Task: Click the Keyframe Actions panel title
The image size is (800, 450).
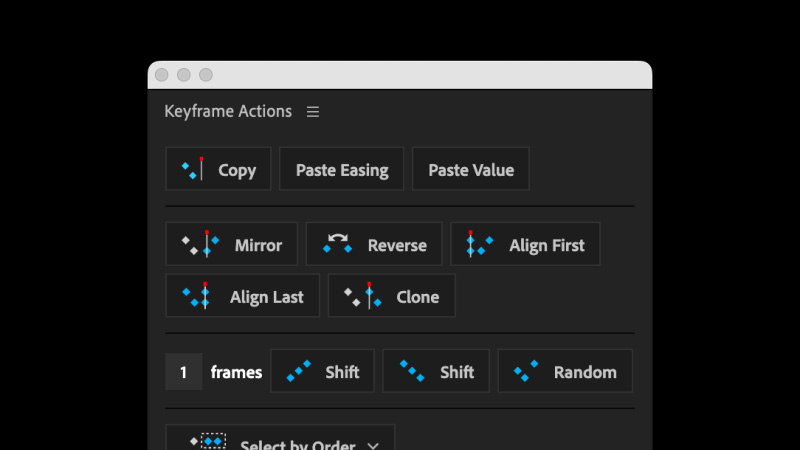Action: click(228, 111)
